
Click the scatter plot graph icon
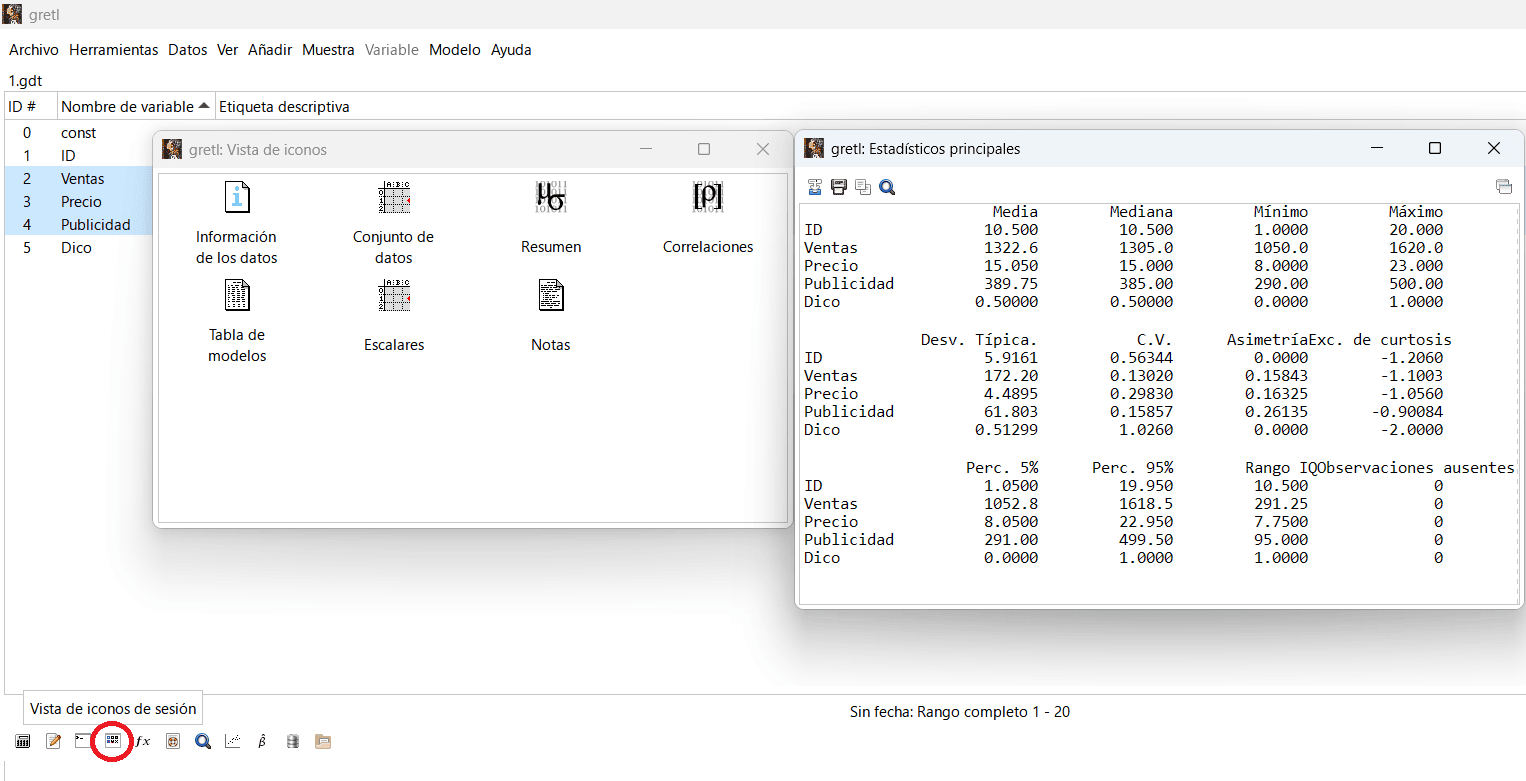(232, 741)
